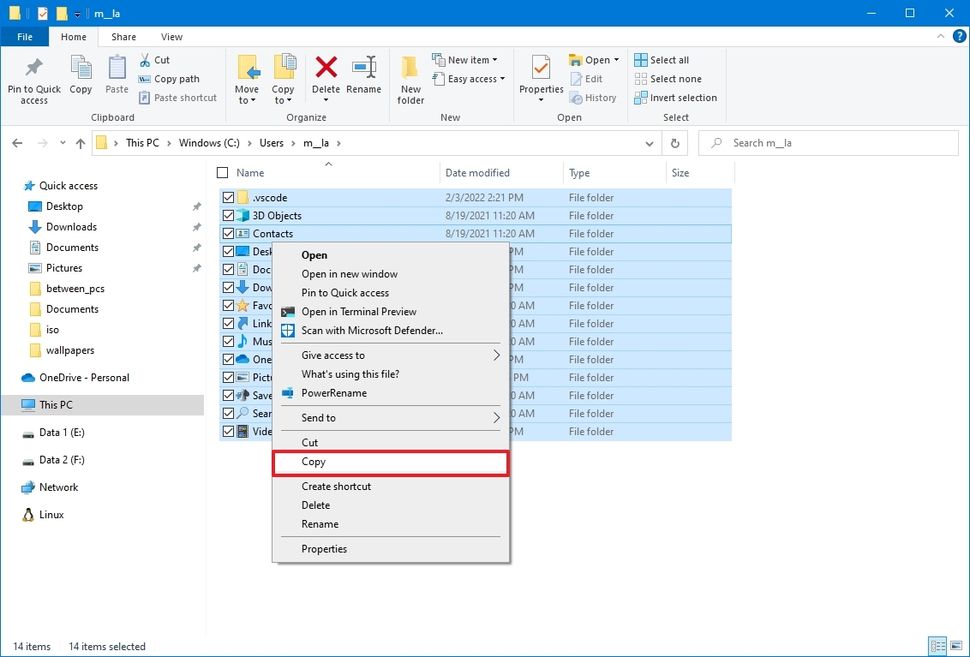970x657 pixels.
Task: Deselect the .vscode folder checkbox
Action: 228,197
